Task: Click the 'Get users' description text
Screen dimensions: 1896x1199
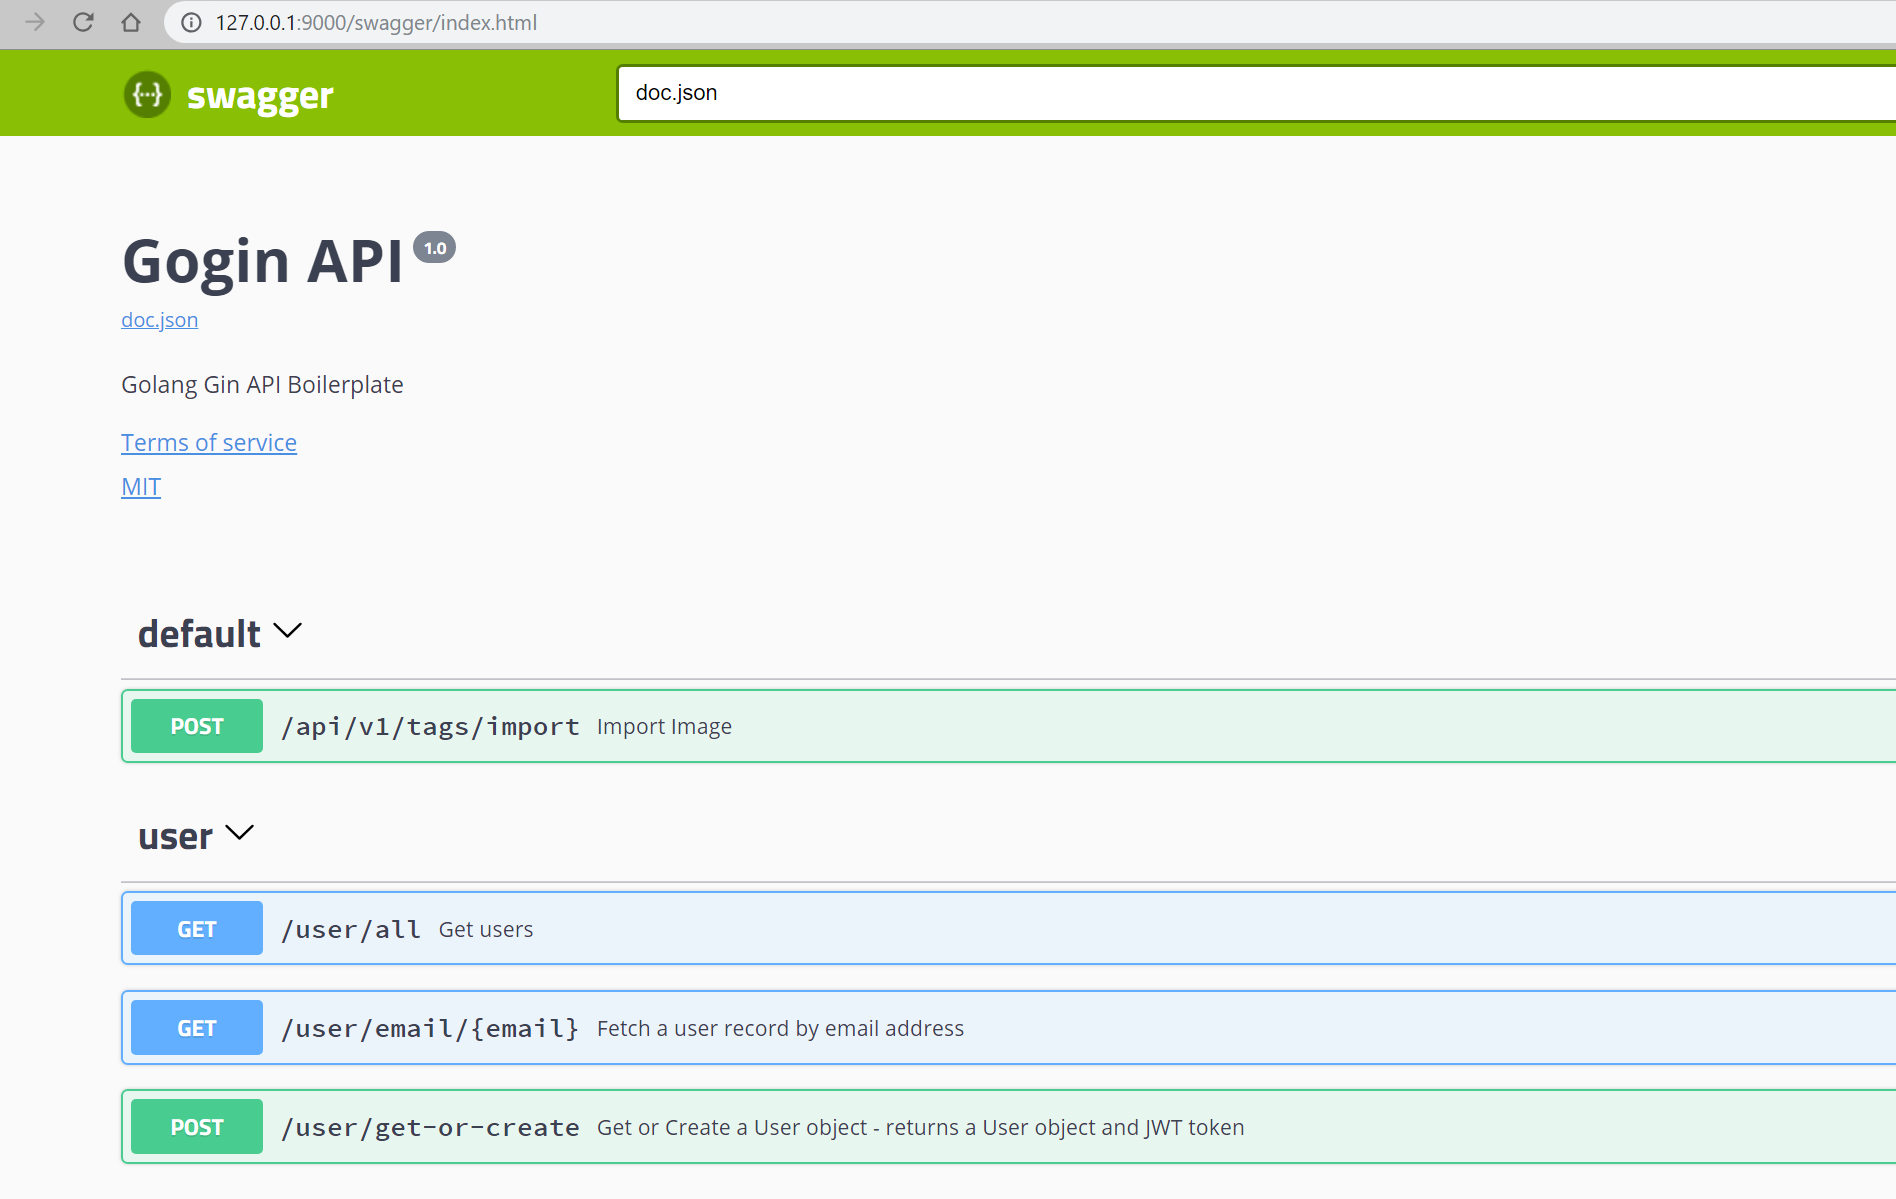Action: tap(486, 930)
